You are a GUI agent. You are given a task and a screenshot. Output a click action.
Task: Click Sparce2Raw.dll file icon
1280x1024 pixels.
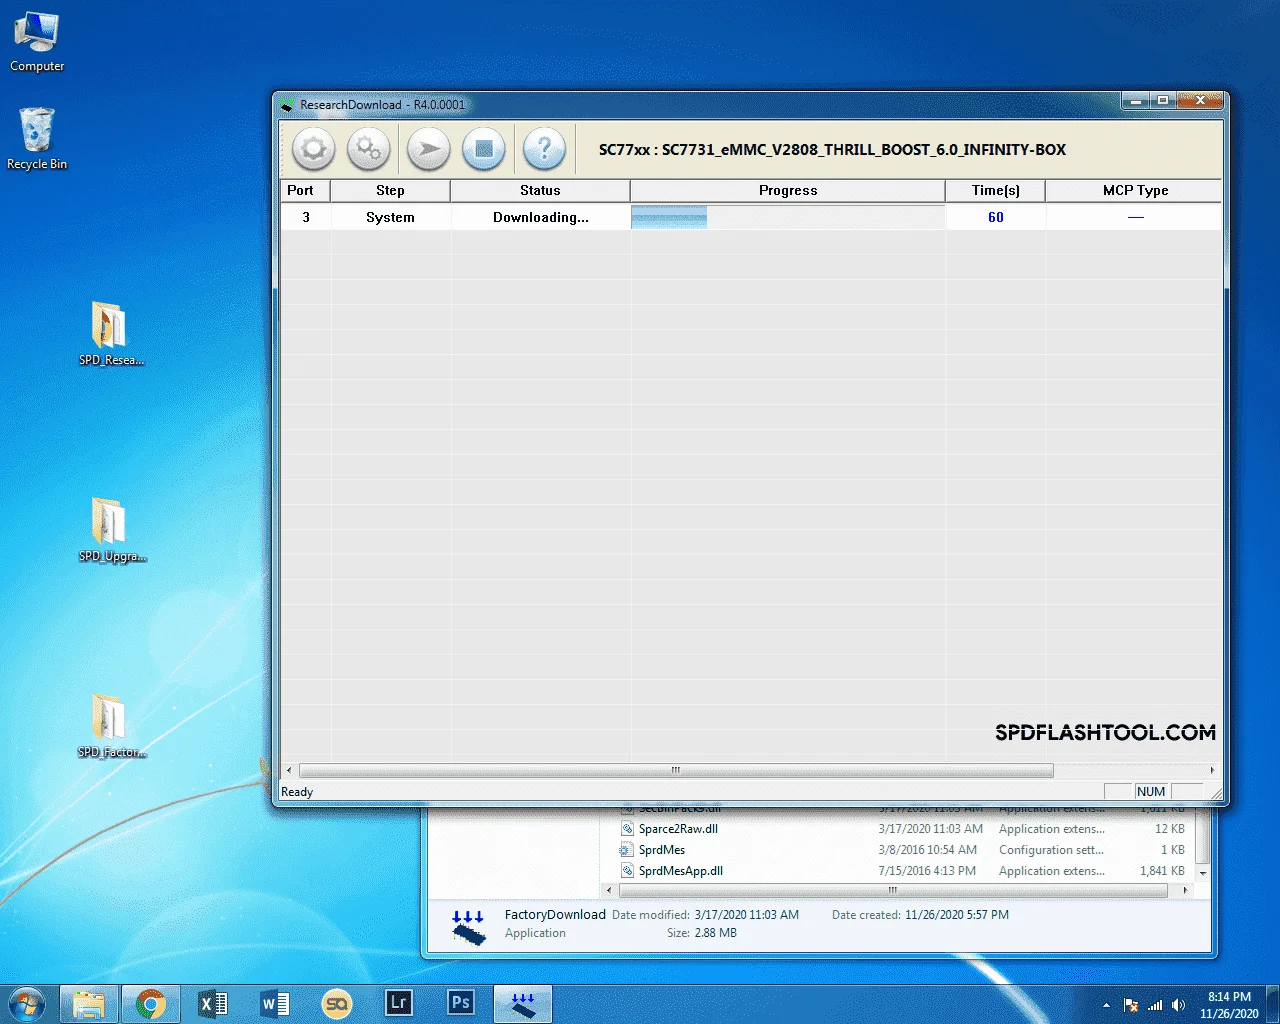click(627, 829)
